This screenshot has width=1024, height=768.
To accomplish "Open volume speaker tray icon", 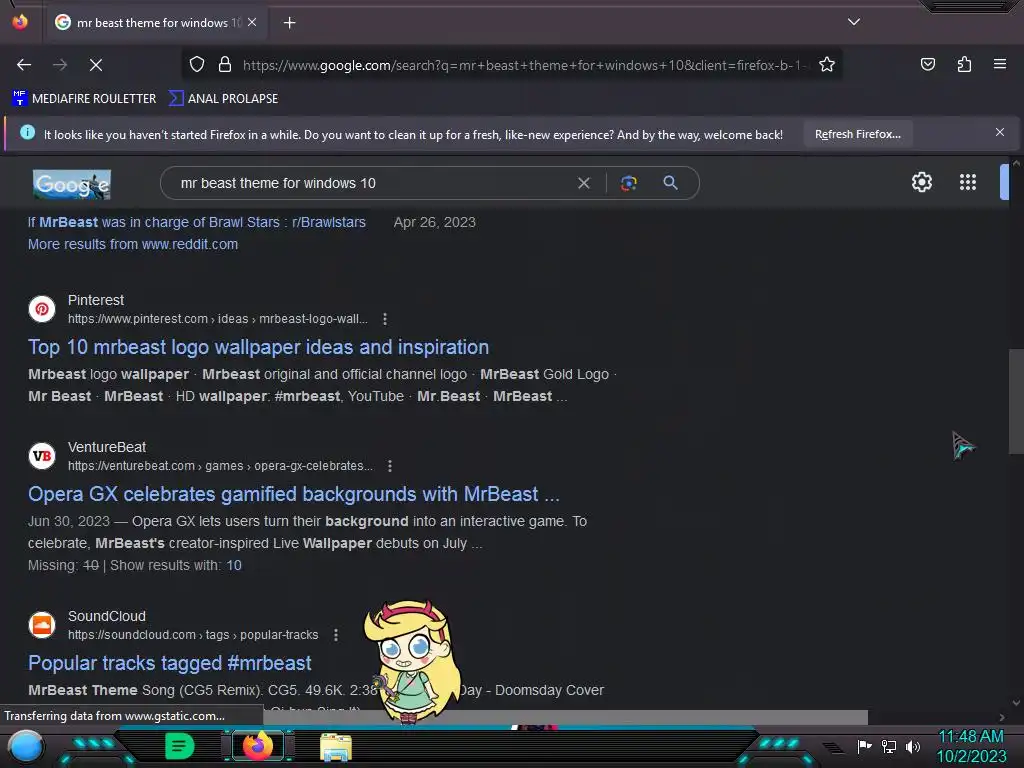I will [913, 746].
